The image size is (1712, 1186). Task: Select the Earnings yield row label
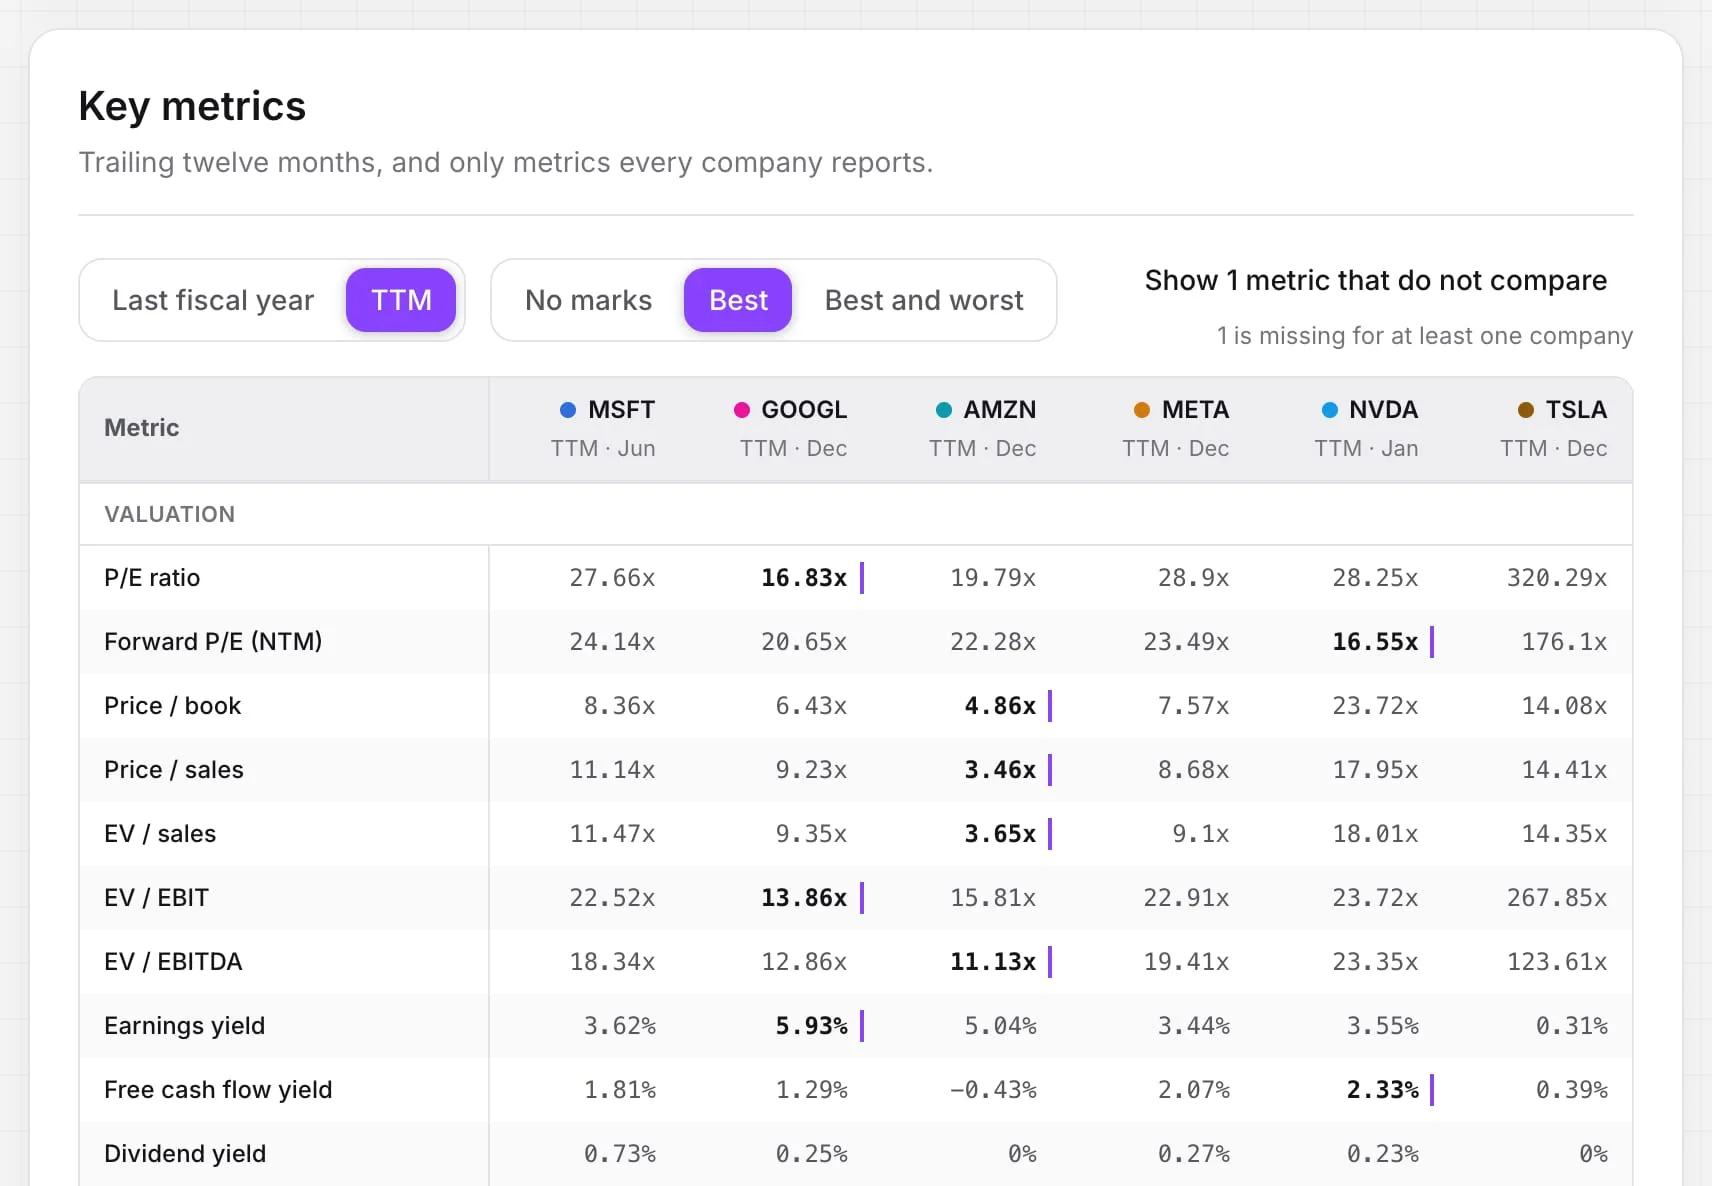coord(185,1026)
